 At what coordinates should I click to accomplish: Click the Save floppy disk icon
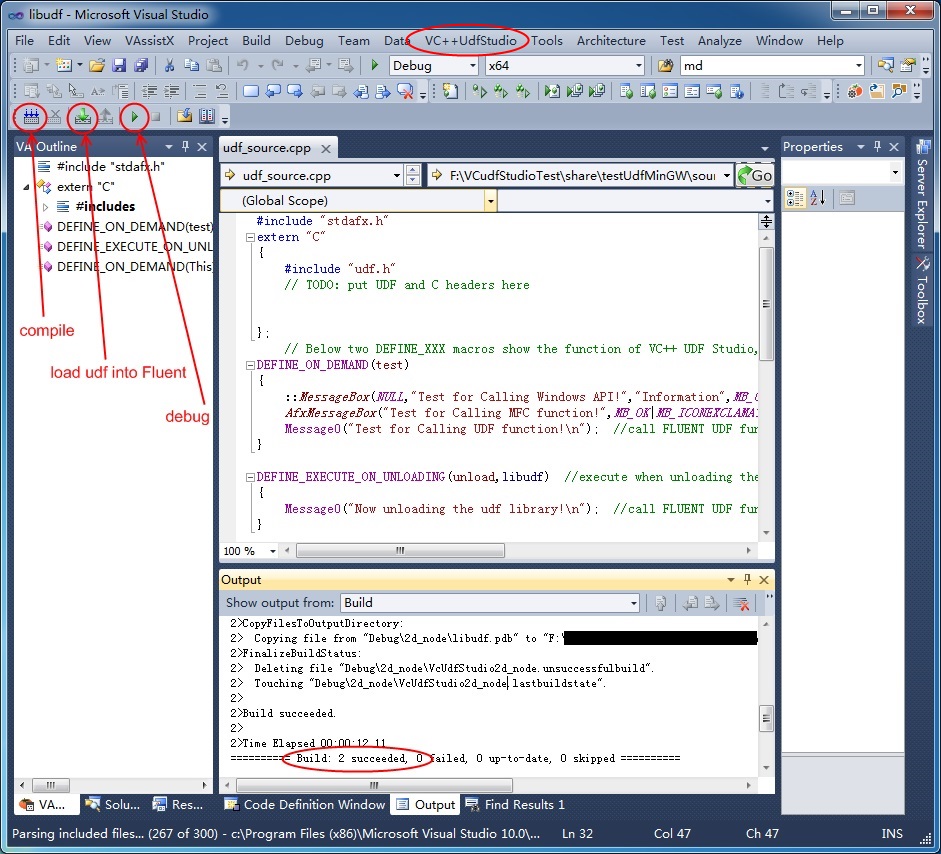(x=119, y=66)
